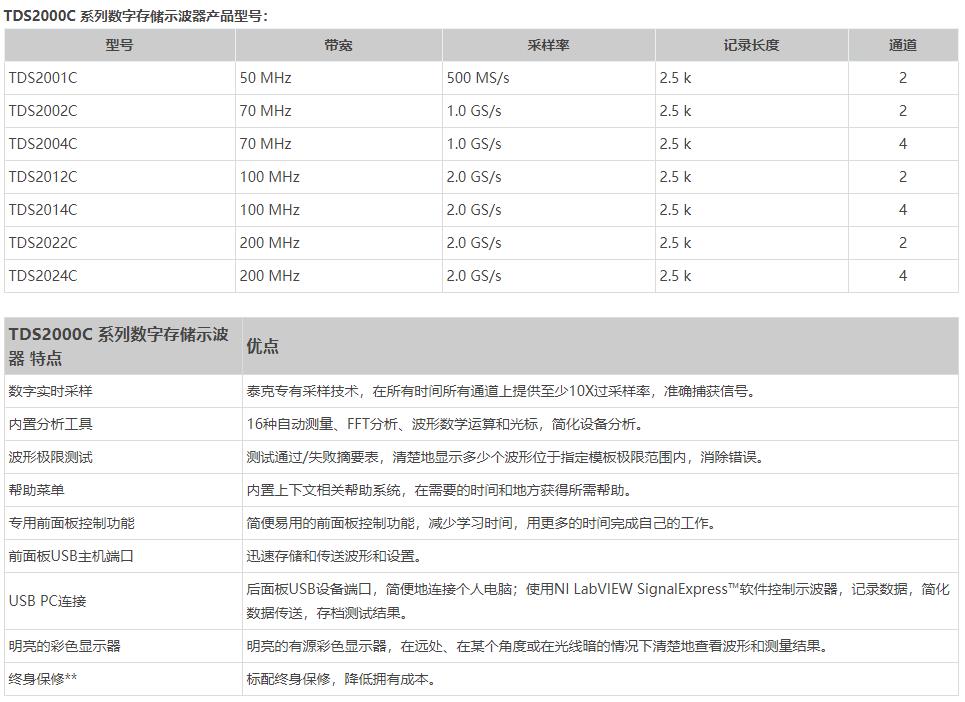This screenshot has height=702, width=965.
Task: Select the 数字实时采样 feature row
Action: click(x=50, y=391)
